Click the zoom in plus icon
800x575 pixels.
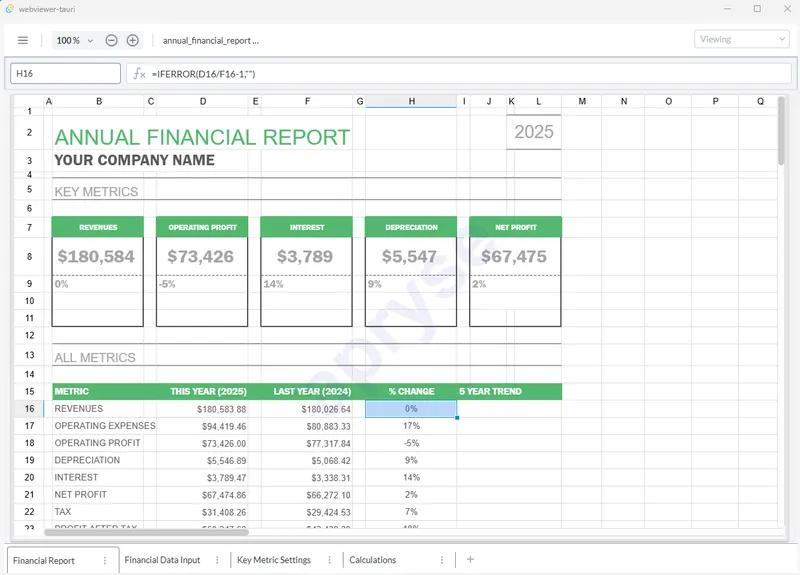[133, 40]
